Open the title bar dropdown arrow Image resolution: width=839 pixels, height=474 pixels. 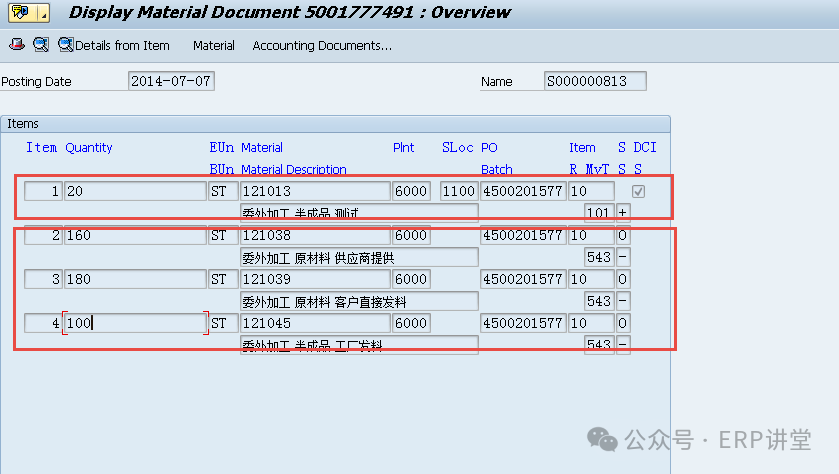point(44,13)
